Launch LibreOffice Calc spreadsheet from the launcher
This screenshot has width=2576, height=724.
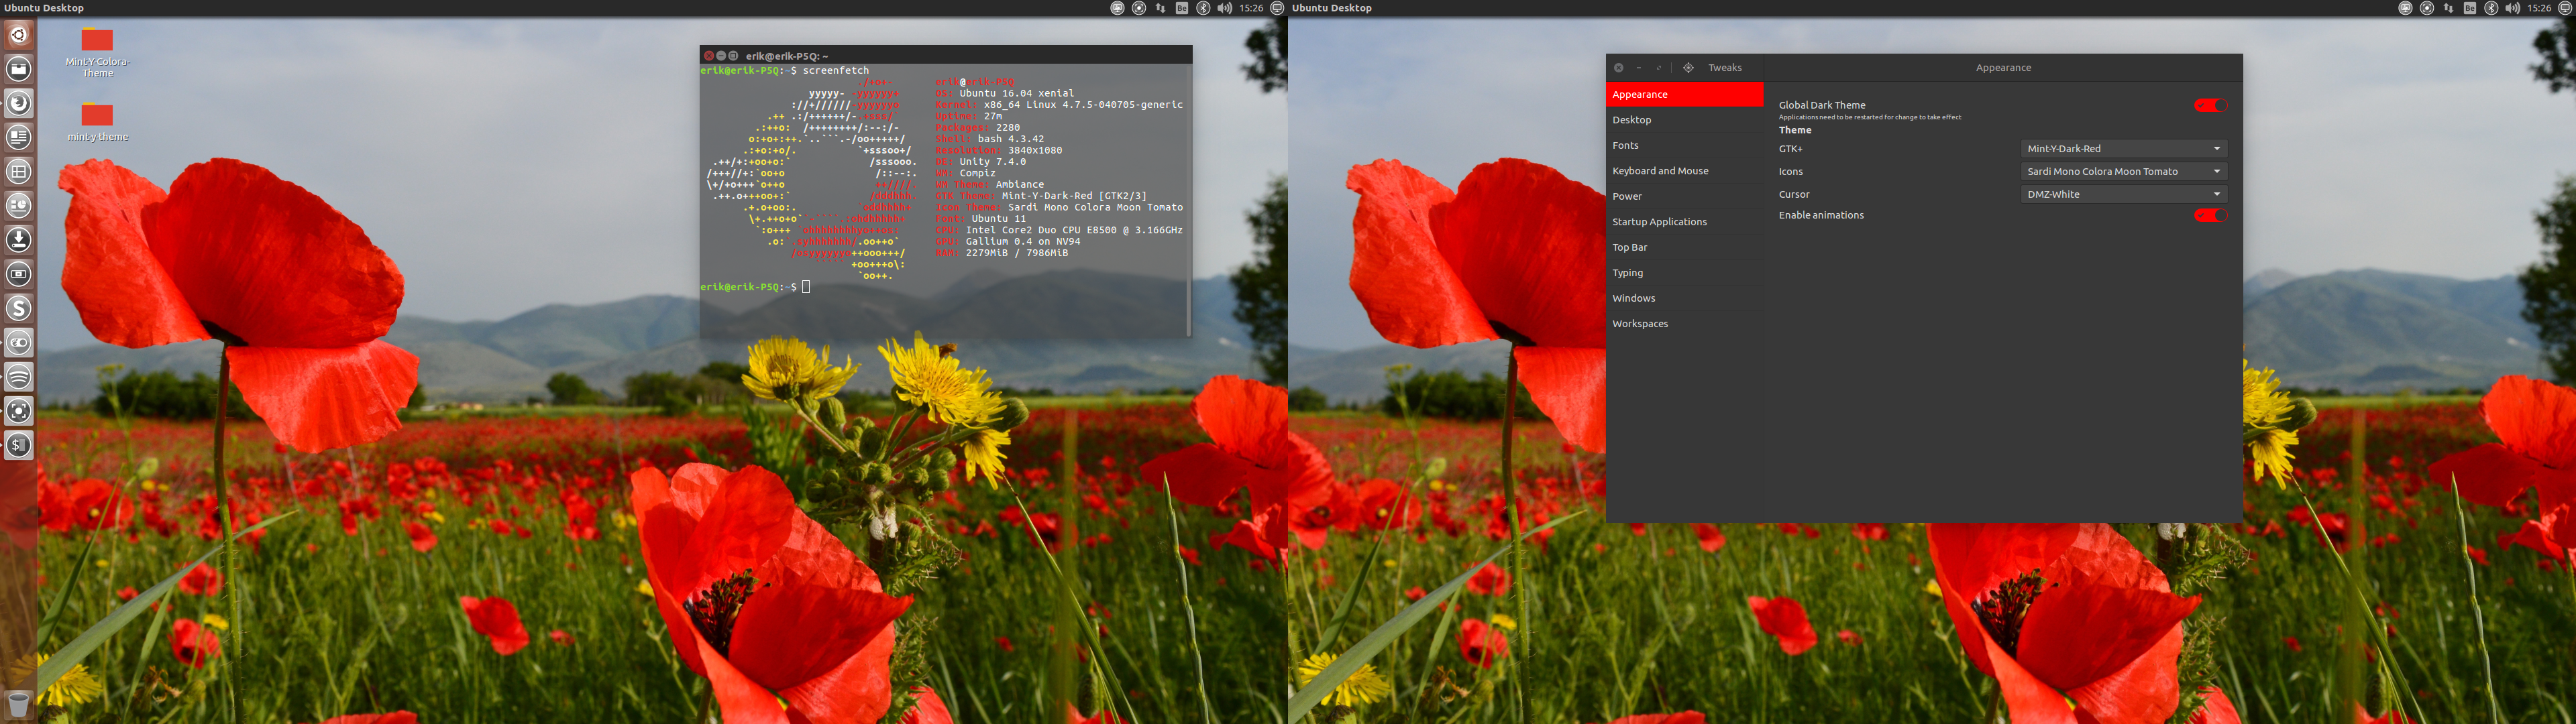point(18,171)
